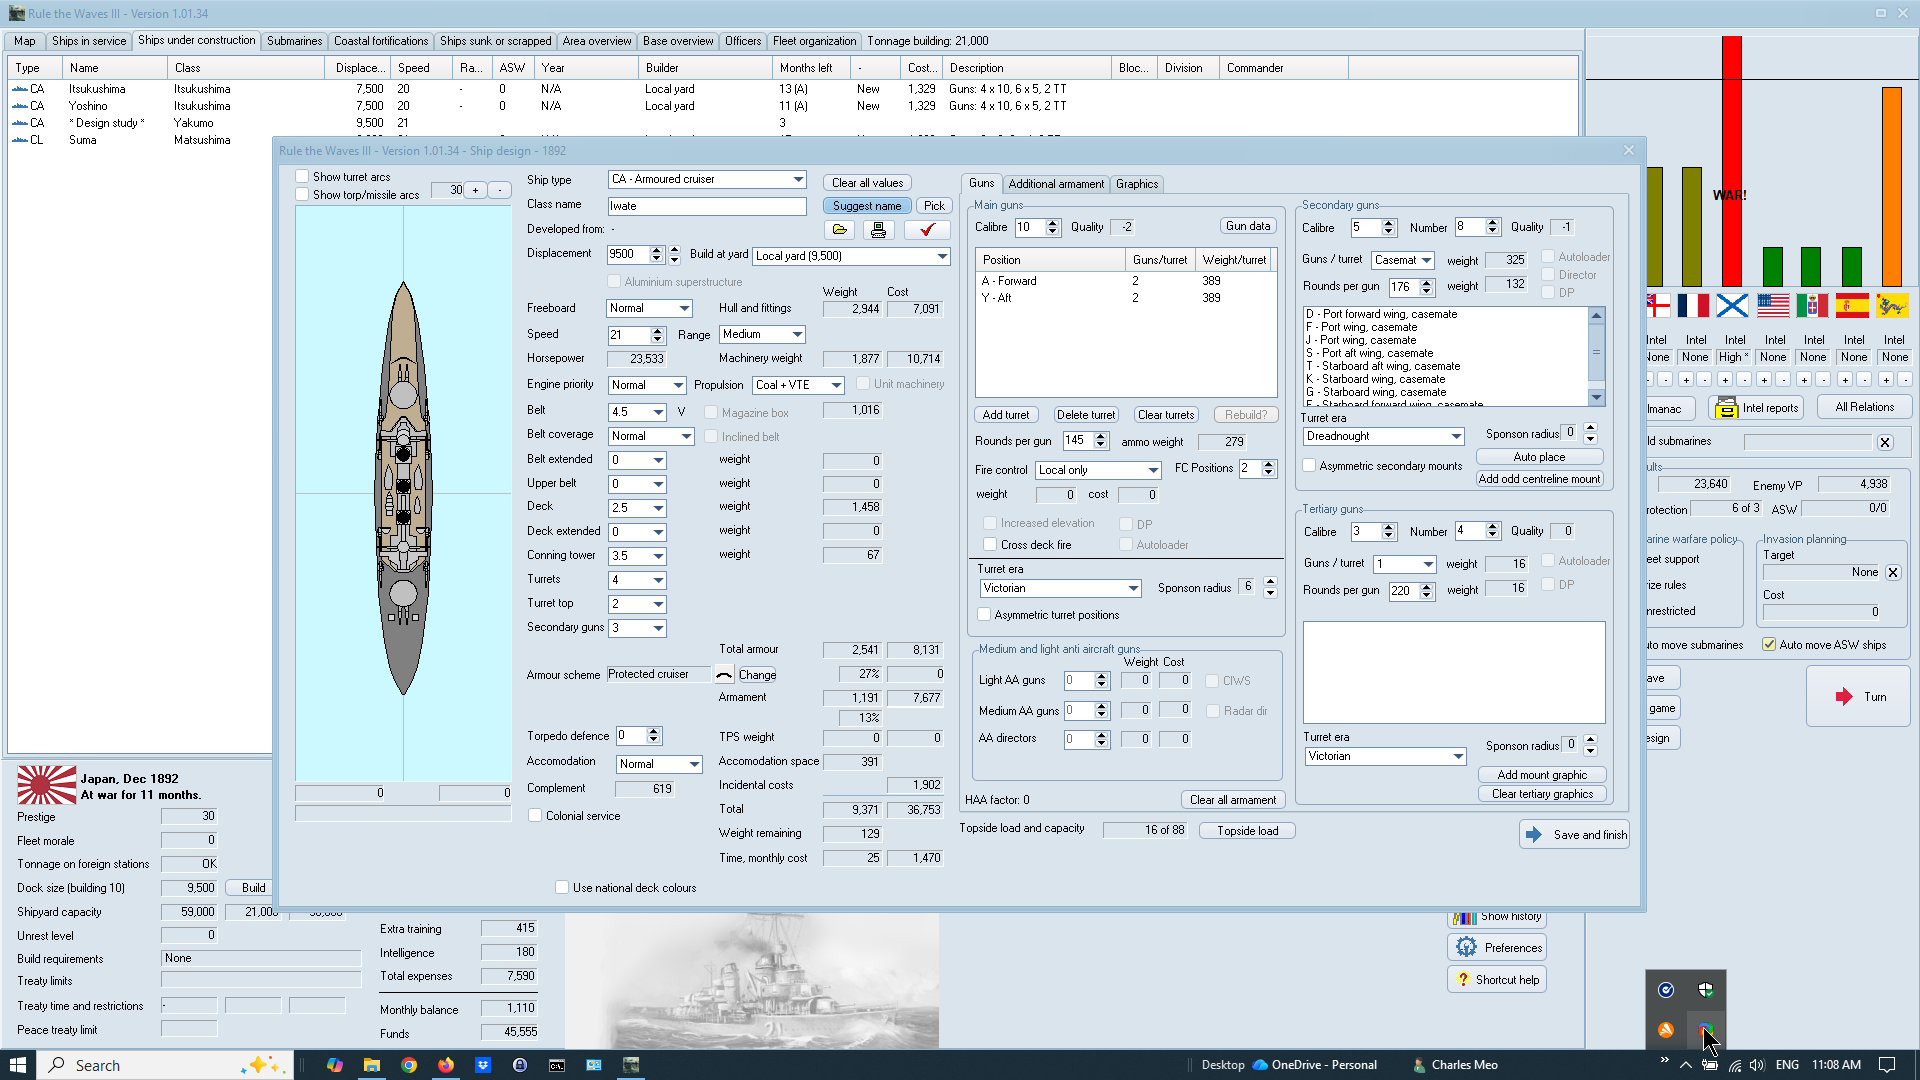Click Suggest name button
Viewport: 1920px width, 1080px height.
[867, 206]
